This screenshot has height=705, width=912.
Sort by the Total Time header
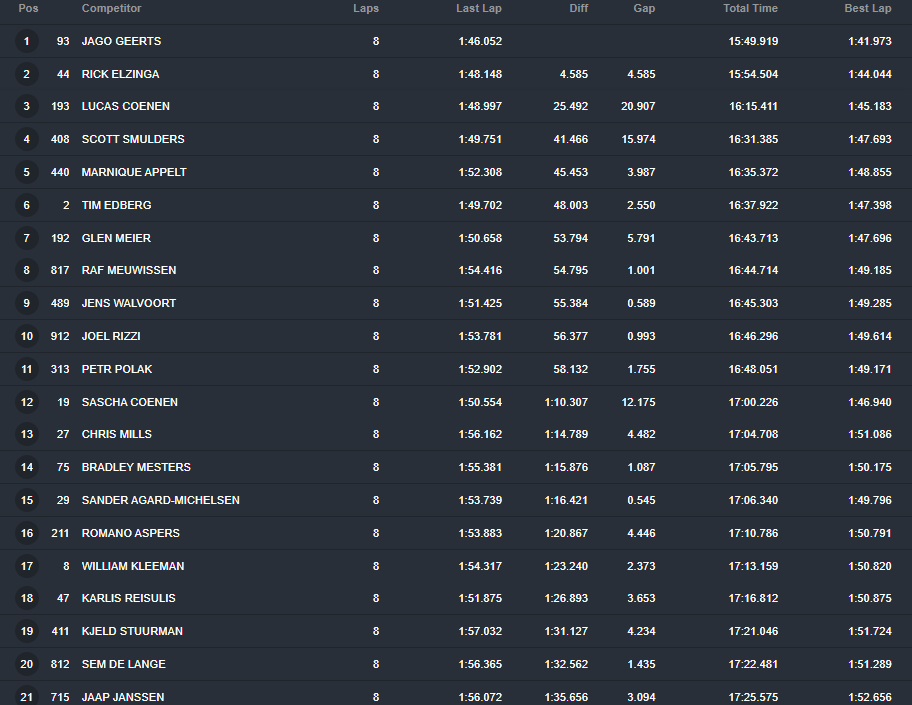point(750,9)
